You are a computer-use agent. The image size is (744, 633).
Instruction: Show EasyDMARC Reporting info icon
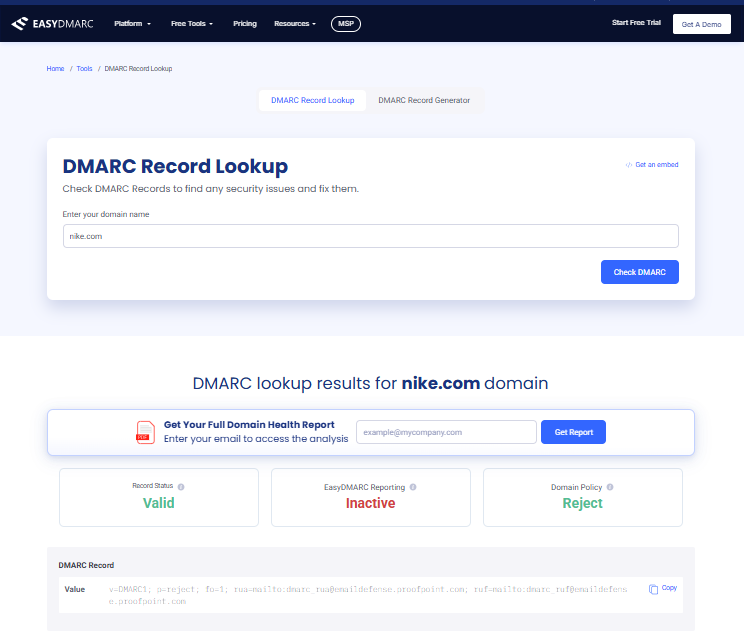coord(413,487)
